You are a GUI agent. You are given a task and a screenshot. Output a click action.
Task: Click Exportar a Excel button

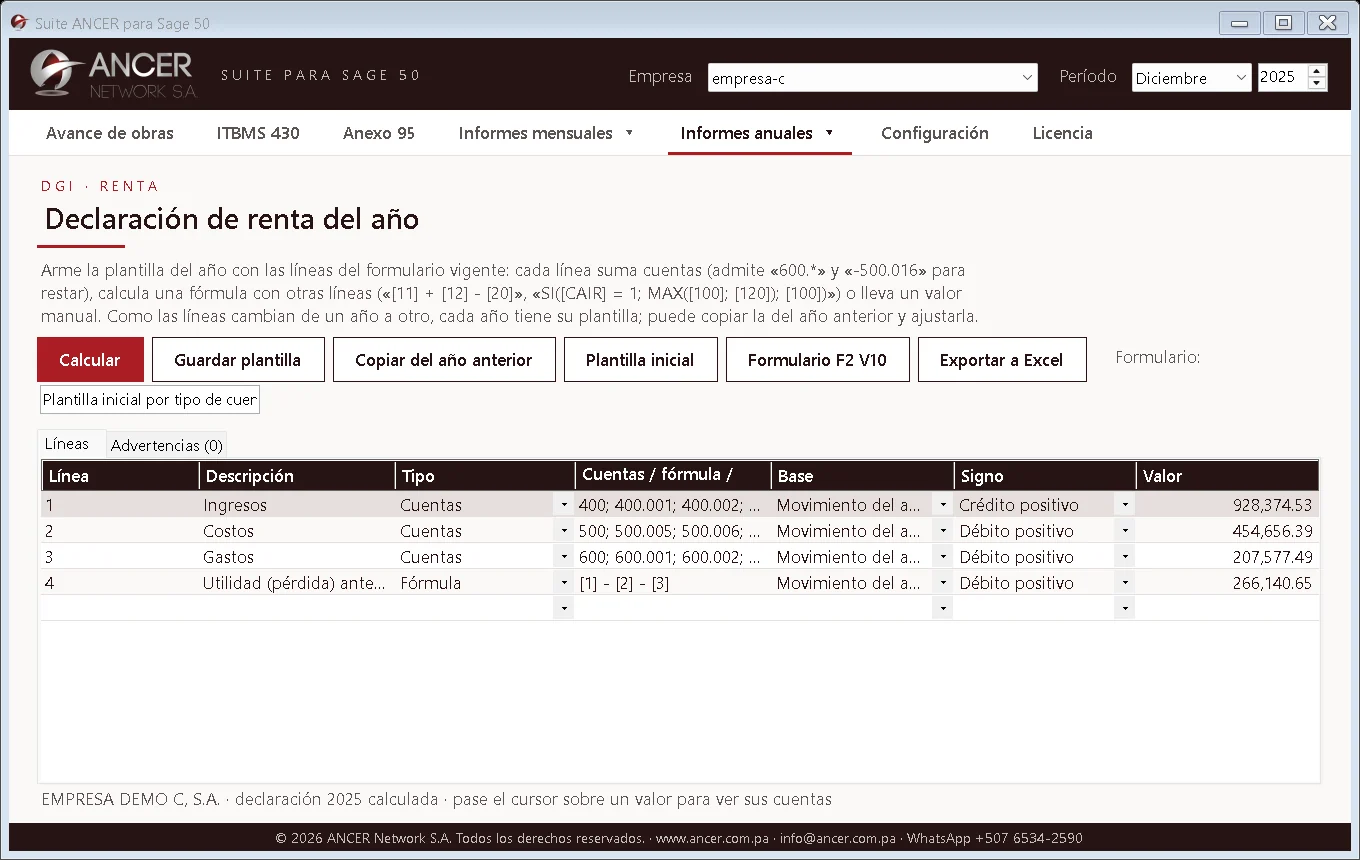(1001, 360)
